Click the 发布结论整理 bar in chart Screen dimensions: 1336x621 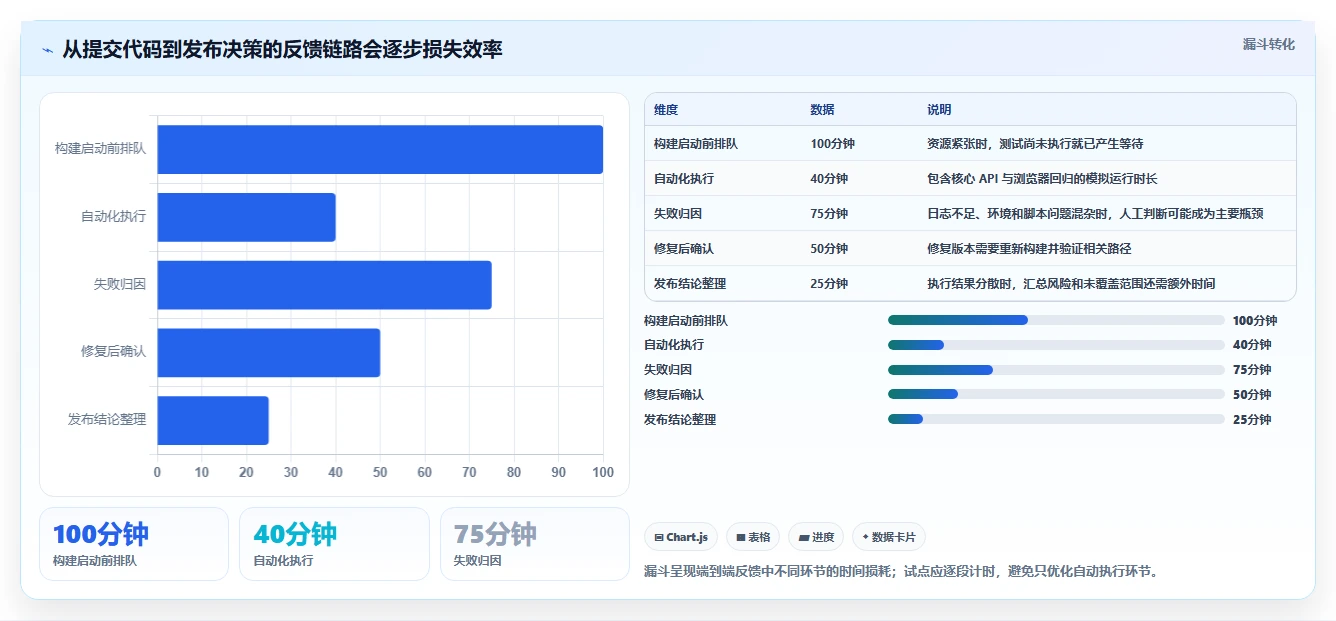pyautogui.click(x=213, y=420)
